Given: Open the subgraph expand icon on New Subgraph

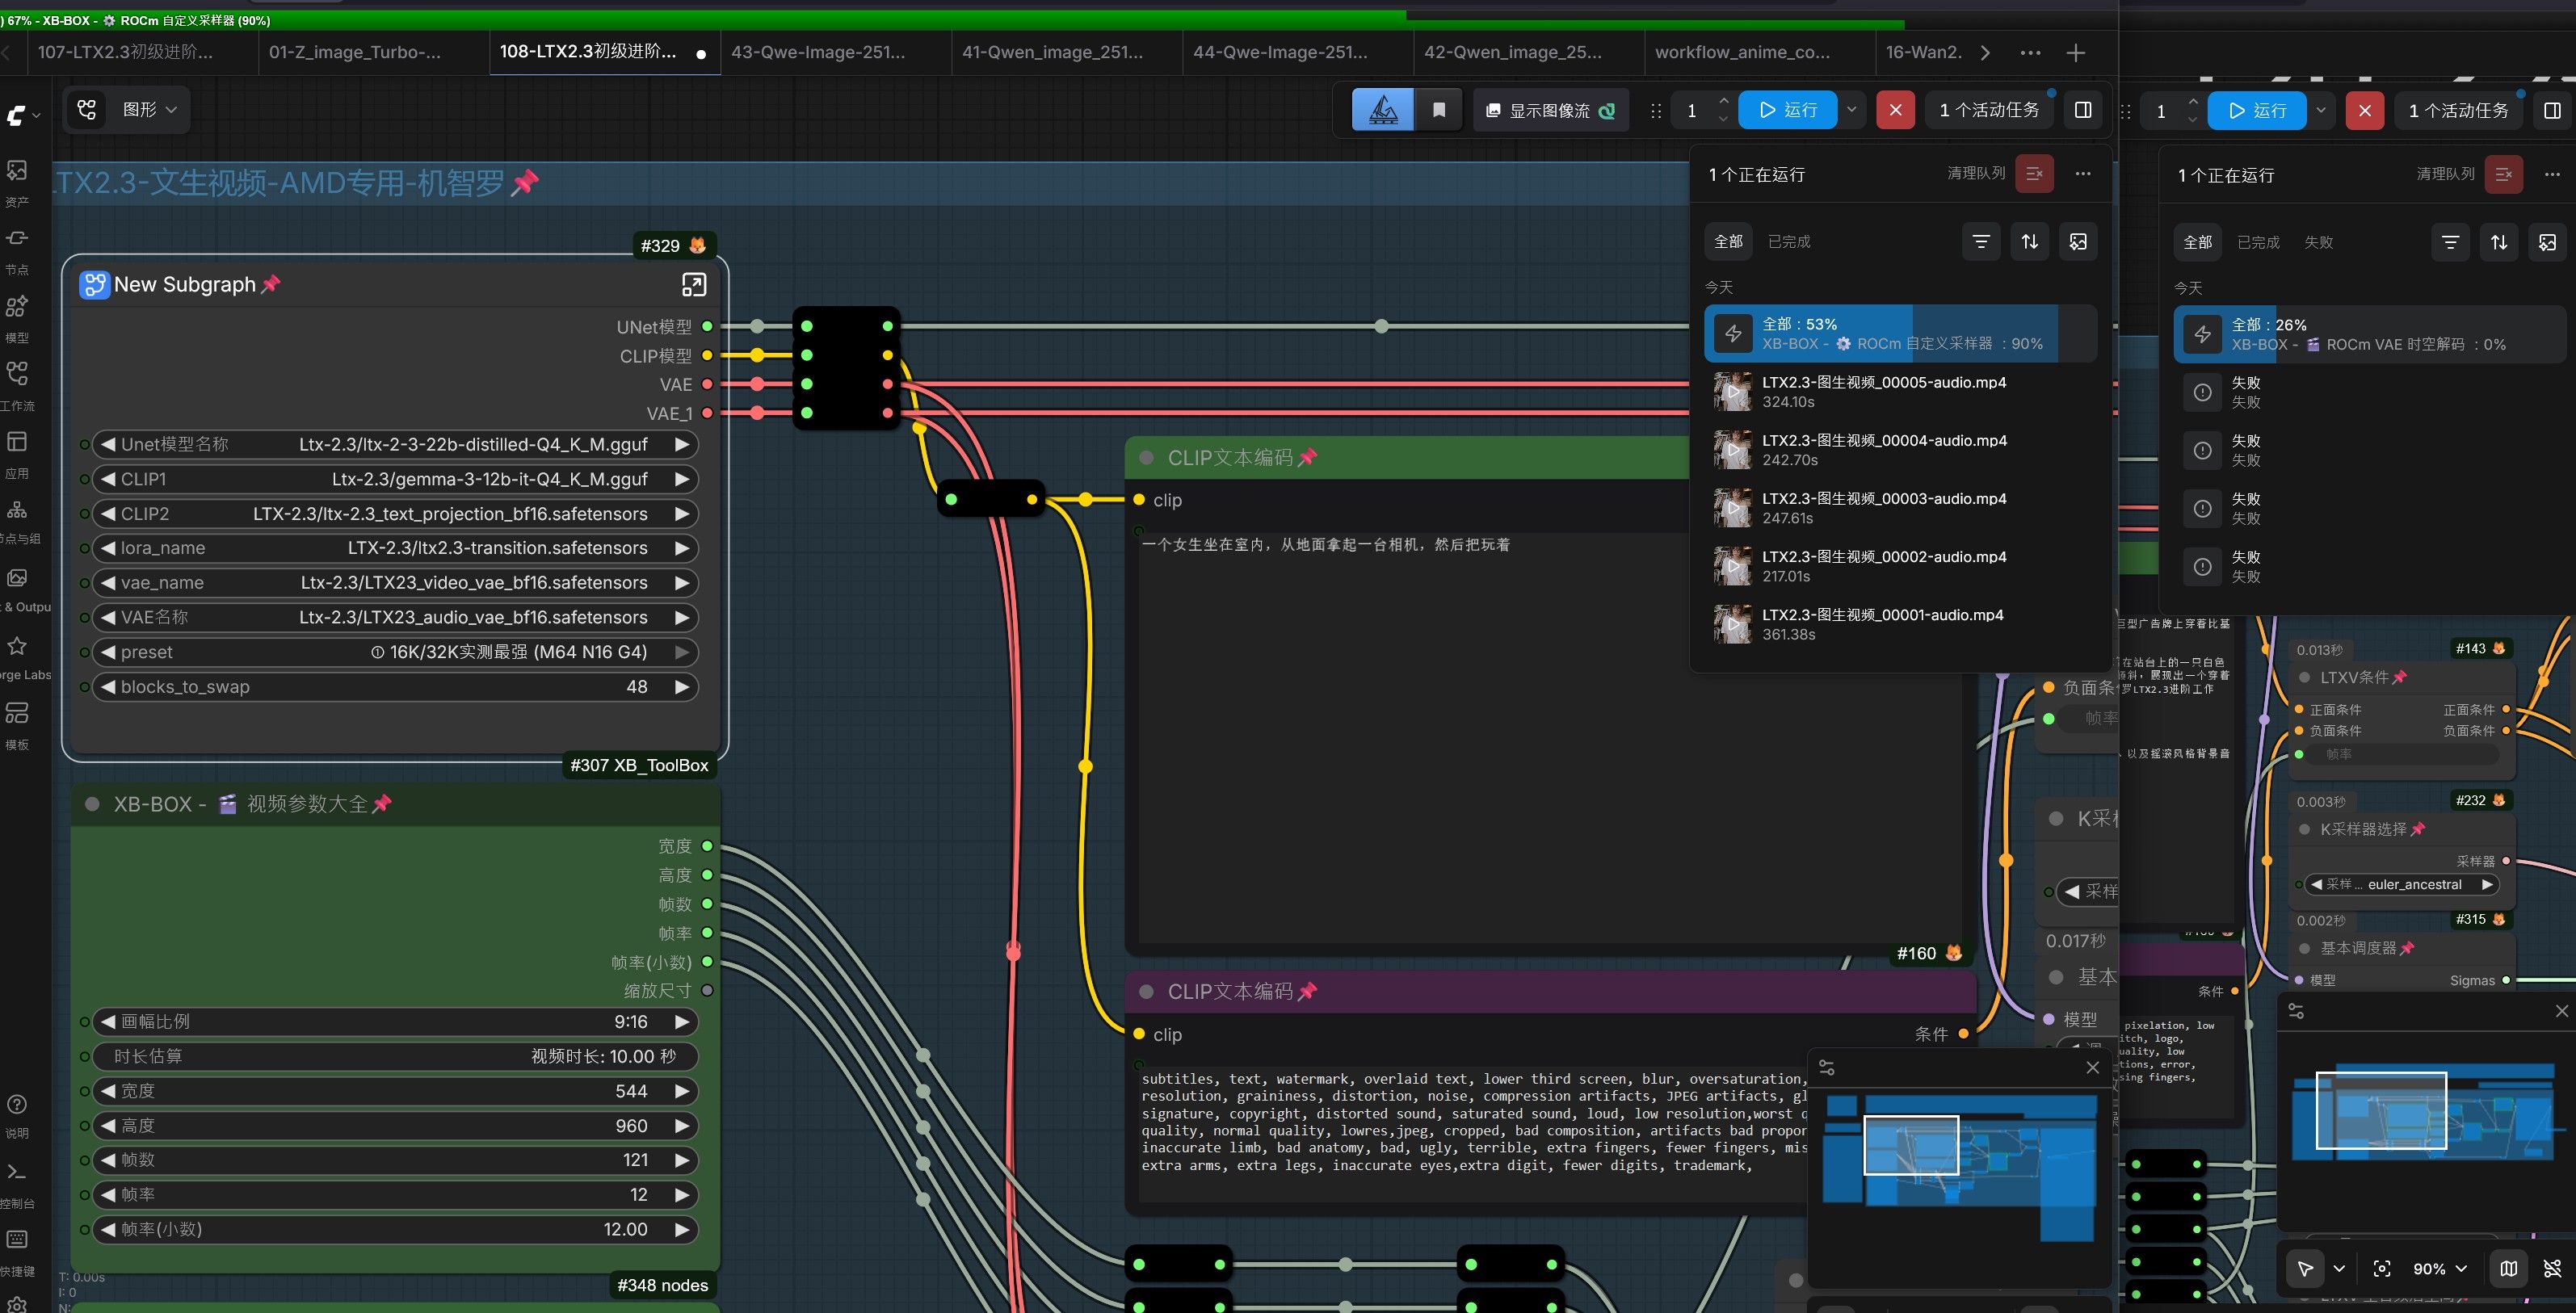Looking at the screenshot, I should 693,285.
